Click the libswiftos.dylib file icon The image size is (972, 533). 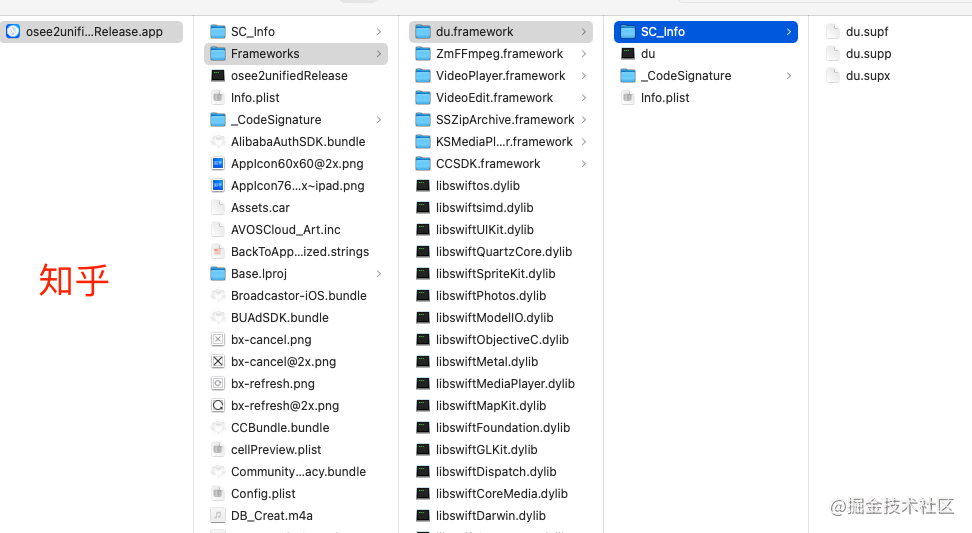(x=423, y=185)
